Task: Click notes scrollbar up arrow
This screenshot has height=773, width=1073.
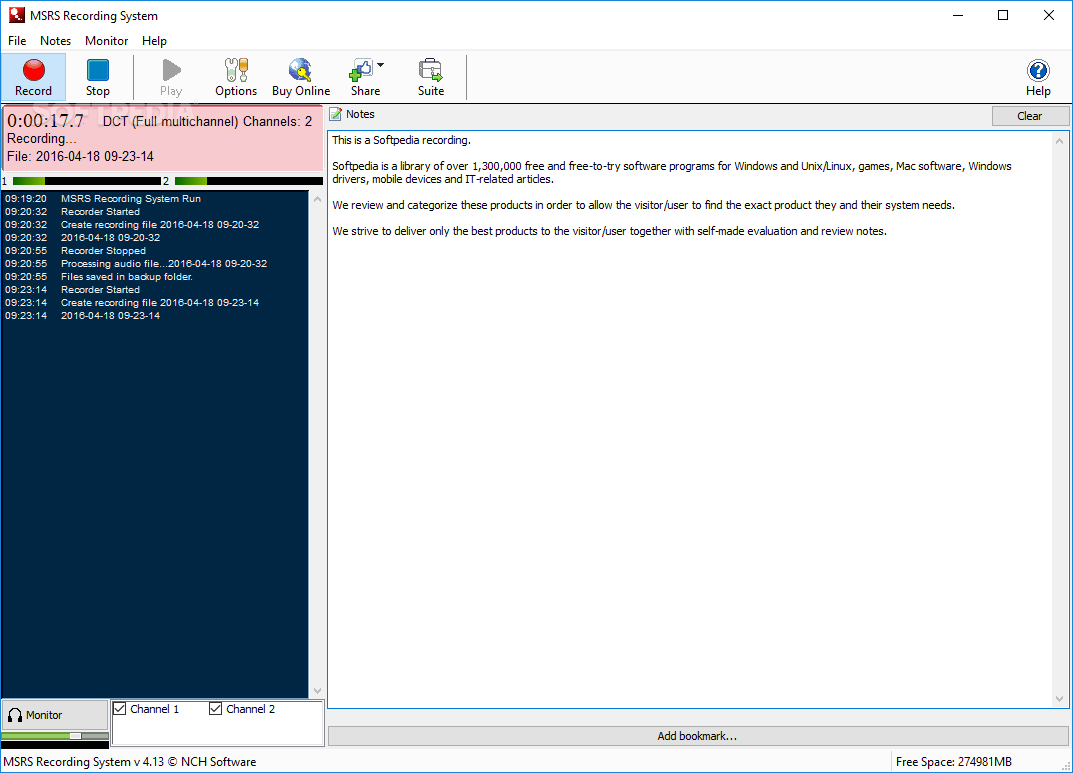Action: tap(1059, 141)
